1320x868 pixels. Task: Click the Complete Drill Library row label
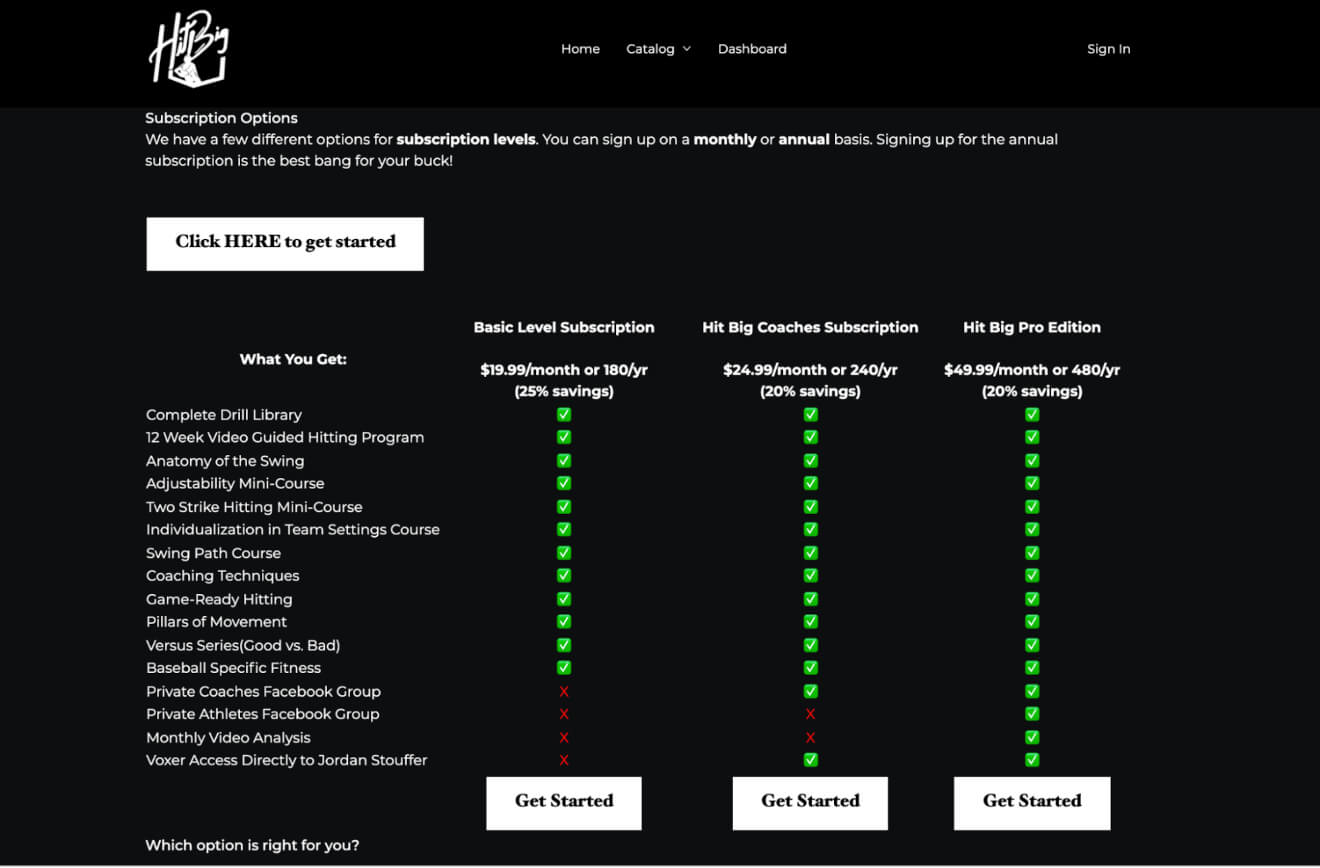click(224, 414)
